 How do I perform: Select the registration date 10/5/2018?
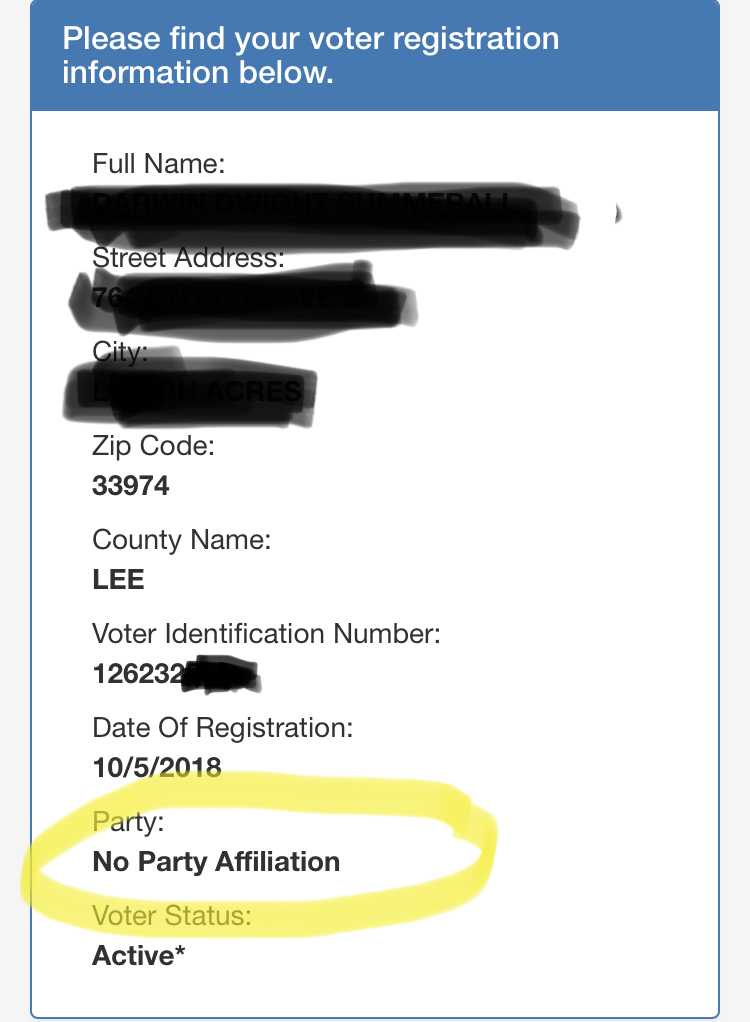click(157, 767)
